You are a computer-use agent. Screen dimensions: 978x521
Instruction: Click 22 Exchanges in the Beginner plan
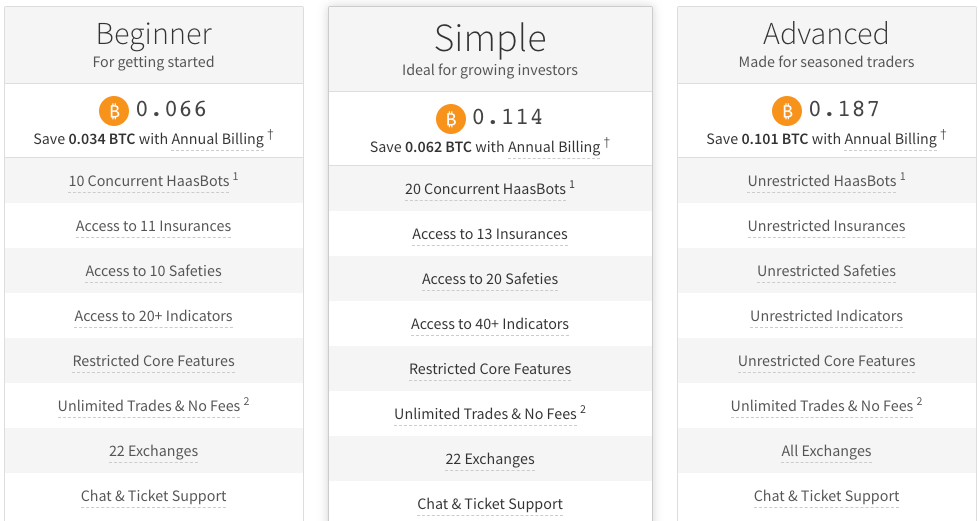click(x=153, y=451)
